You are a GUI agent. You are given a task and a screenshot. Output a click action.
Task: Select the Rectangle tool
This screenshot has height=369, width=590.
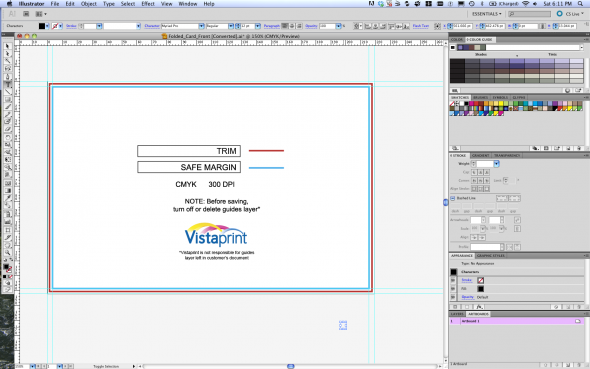tap(8, 99)
